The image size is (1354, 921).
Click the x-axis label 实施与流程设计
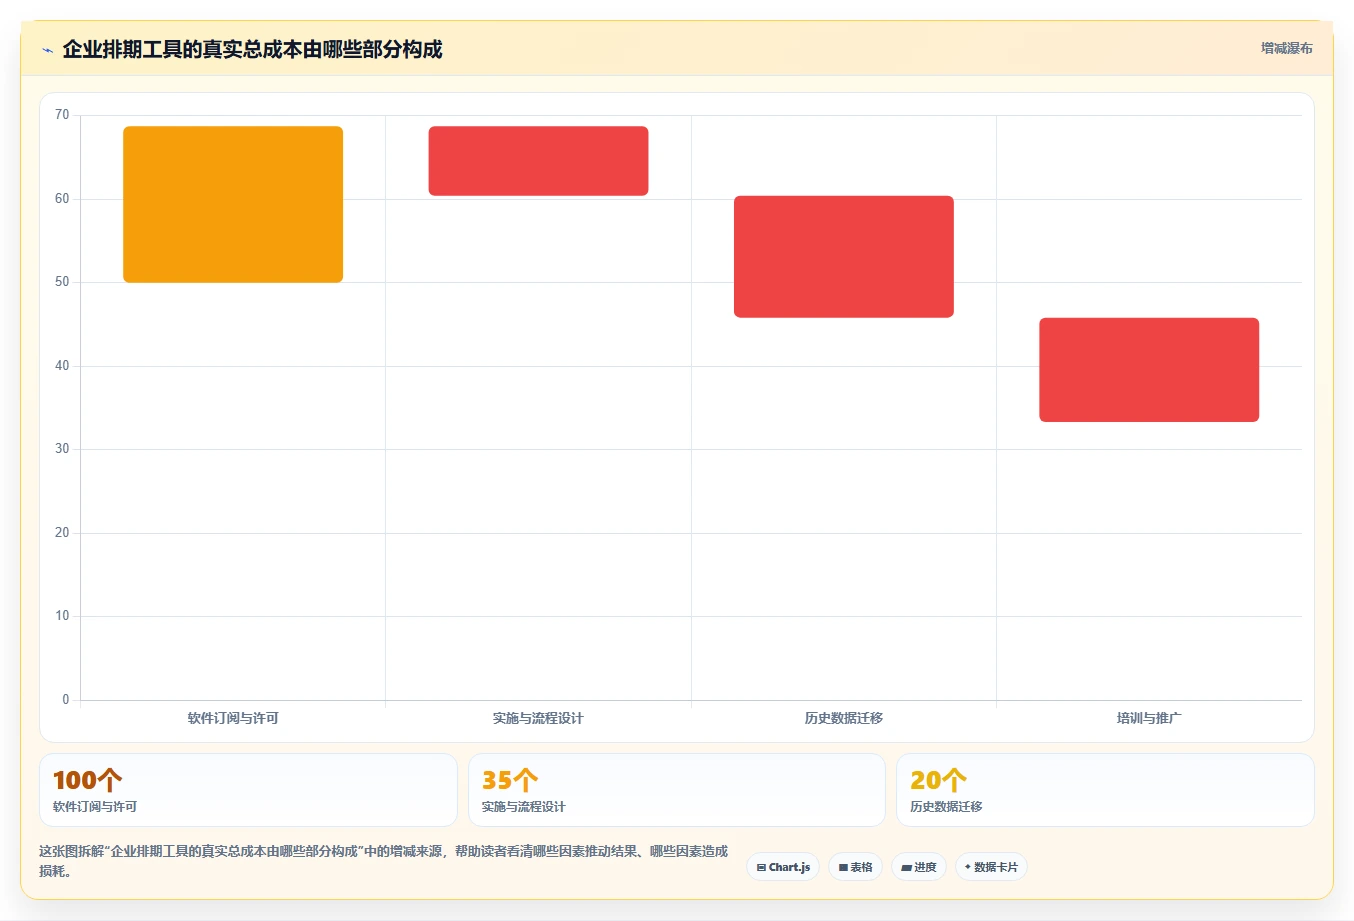click(x=538, y=718)
